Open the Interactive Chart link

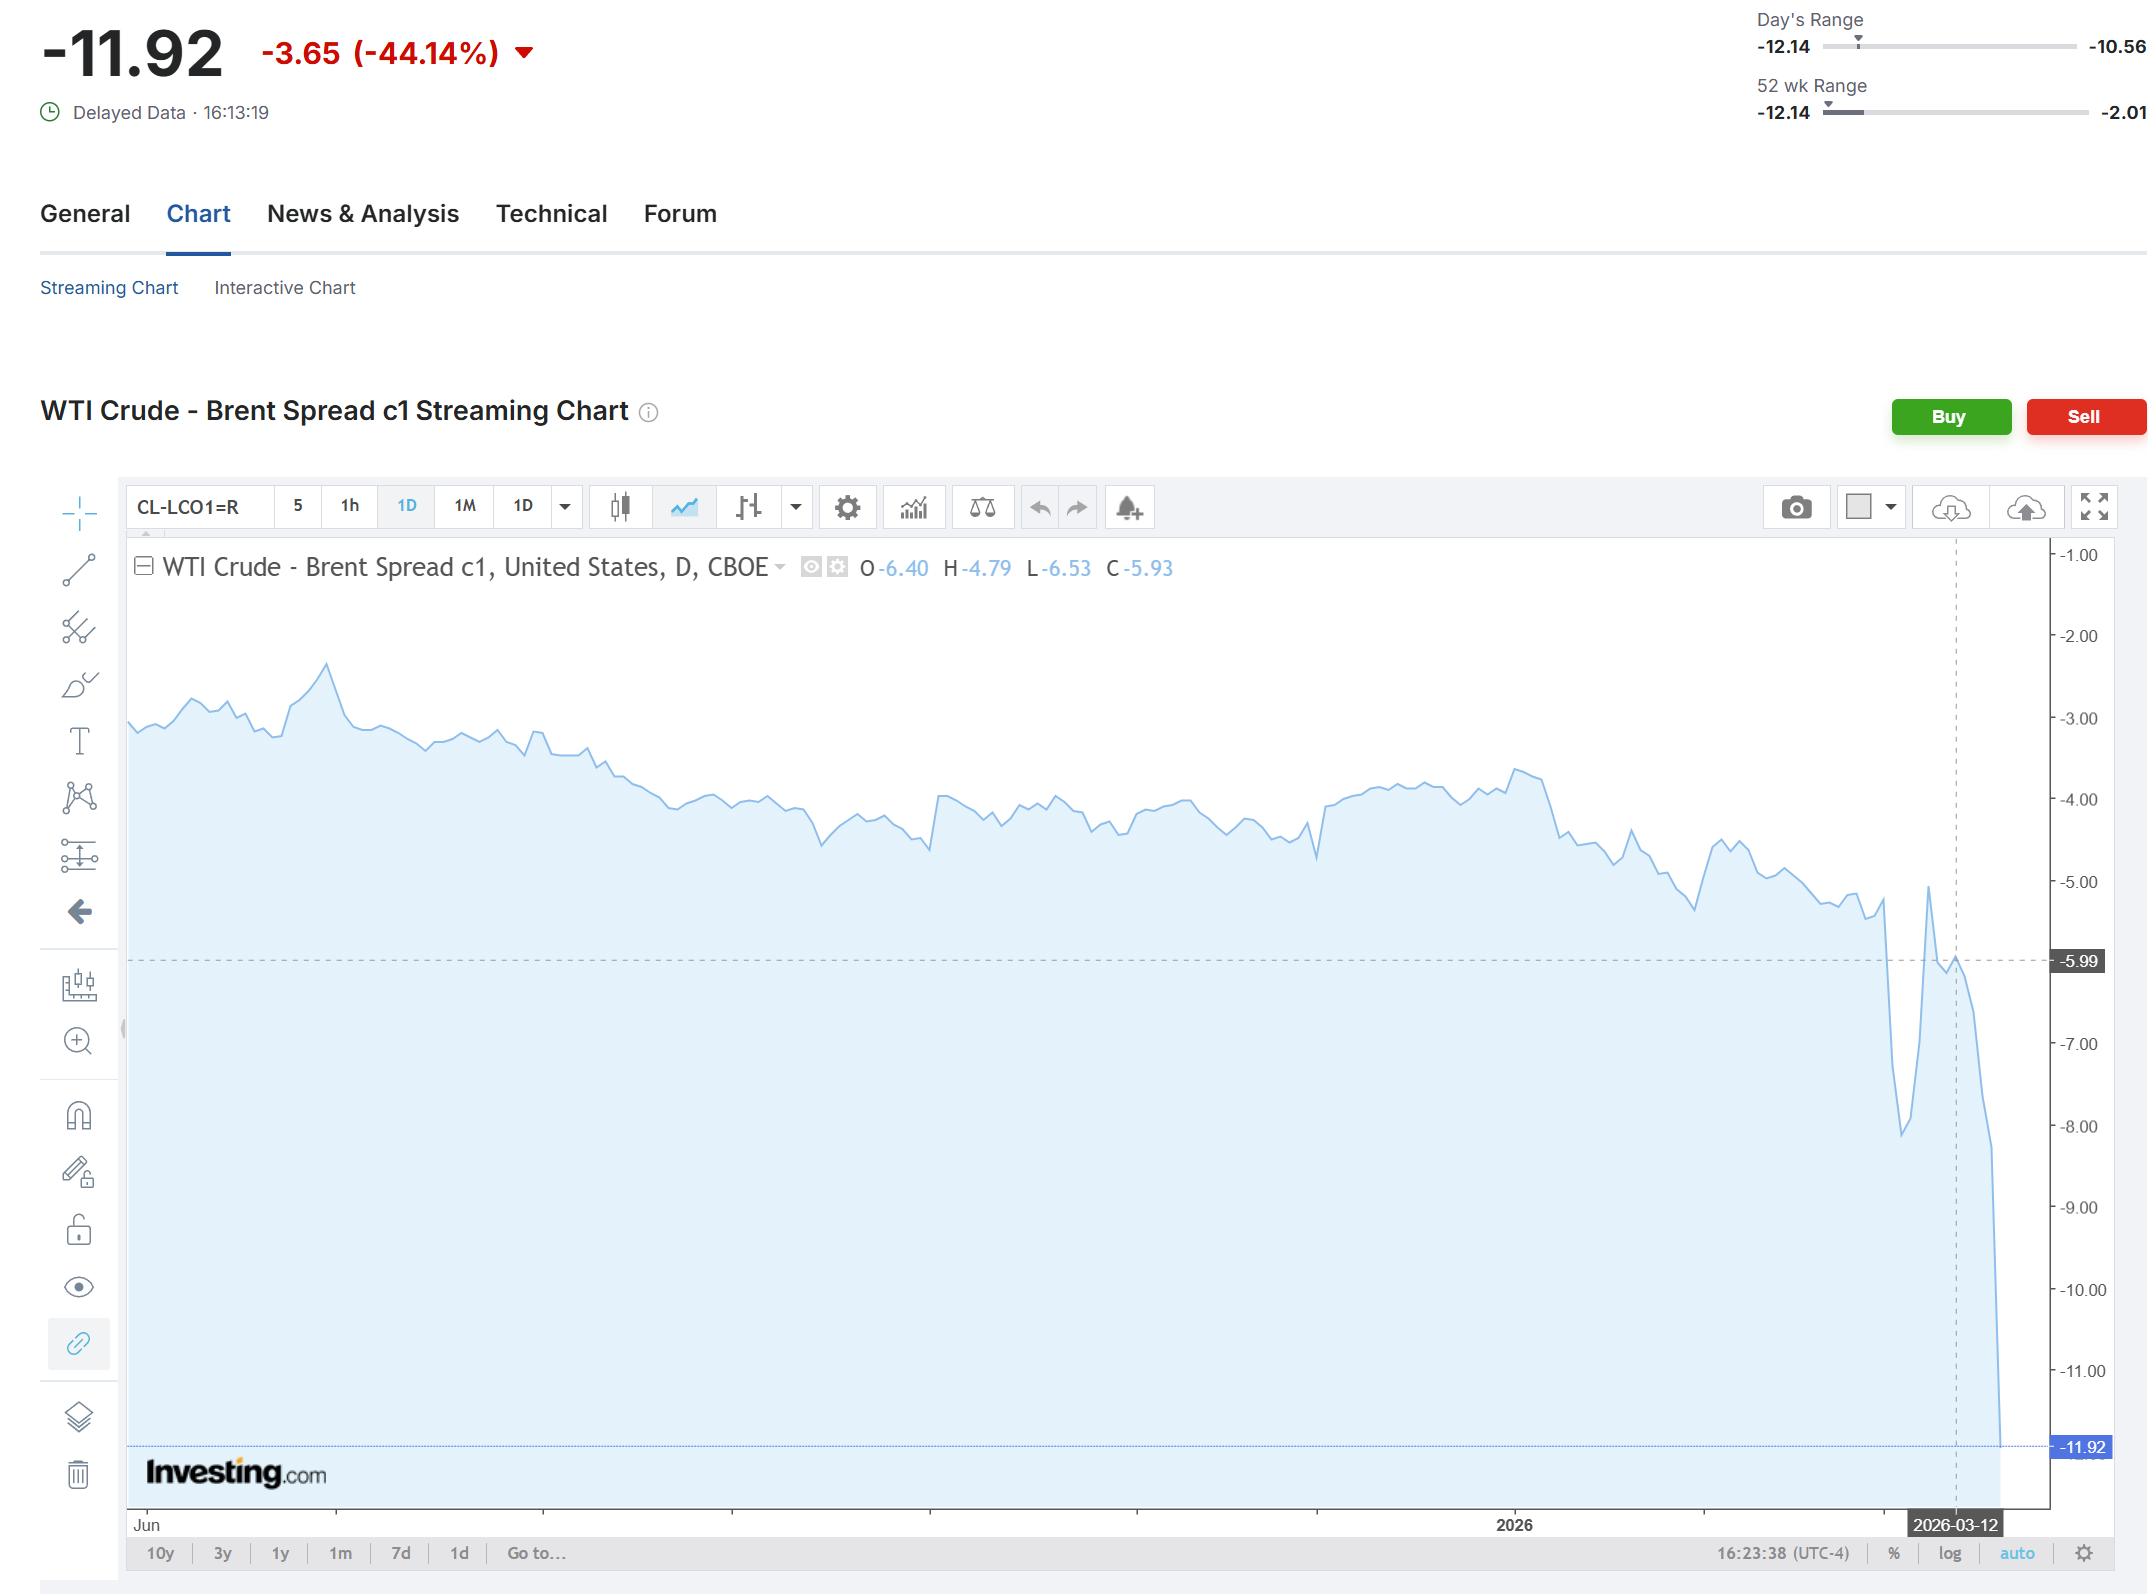pyautogui.click(x=284, y=288)
